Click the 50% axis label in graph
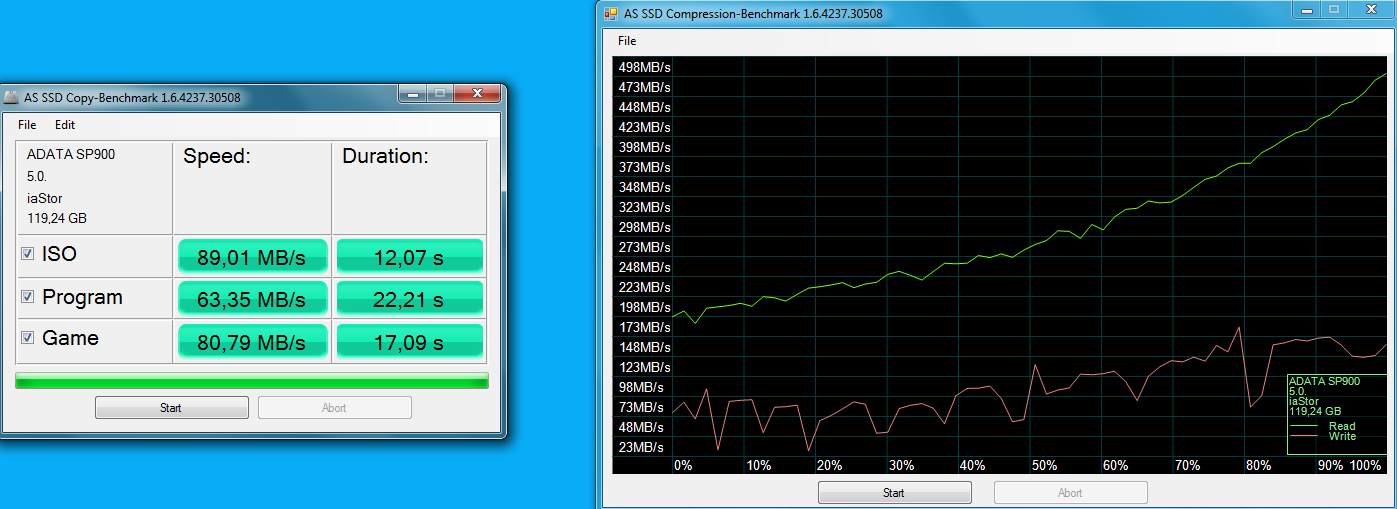1397x509 pixels. pyautogui.click(x=1045, y=466)
